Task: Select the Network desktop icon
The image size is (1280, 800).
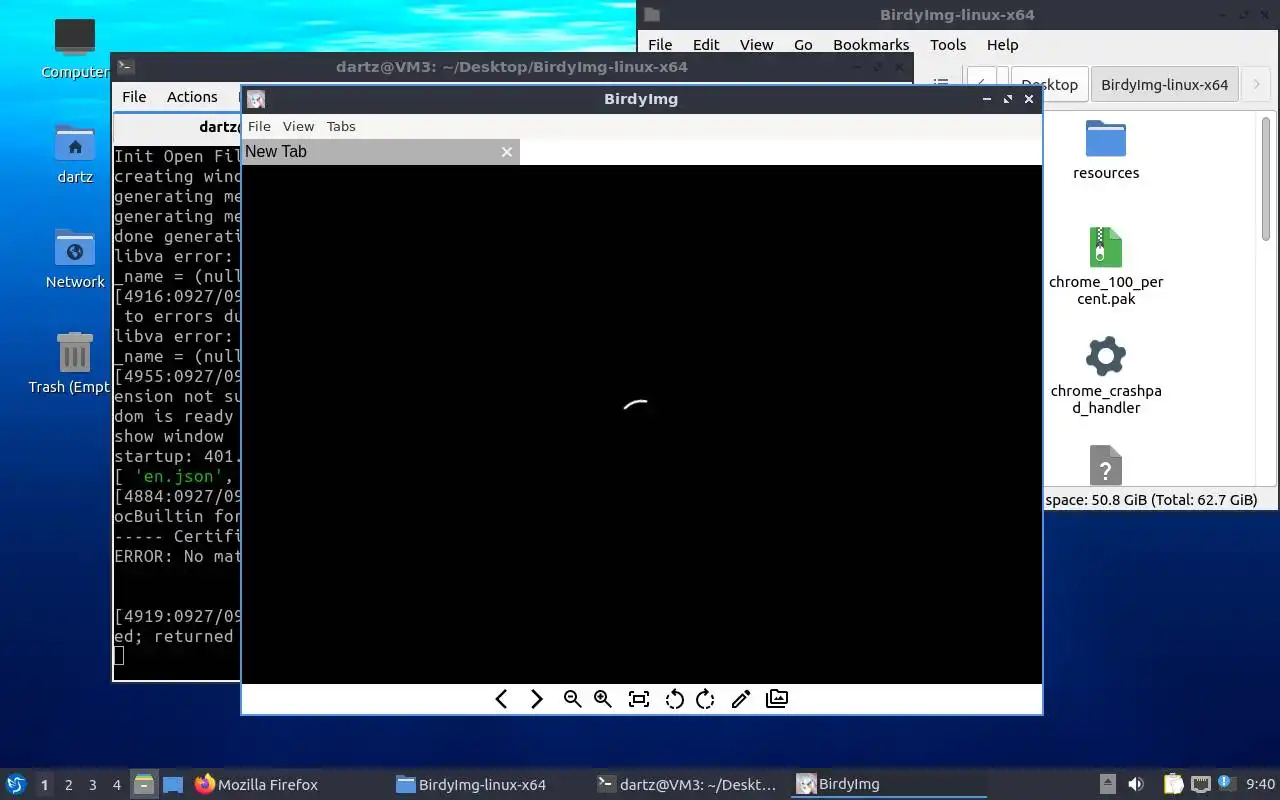Action: click(x=75, y=259)
